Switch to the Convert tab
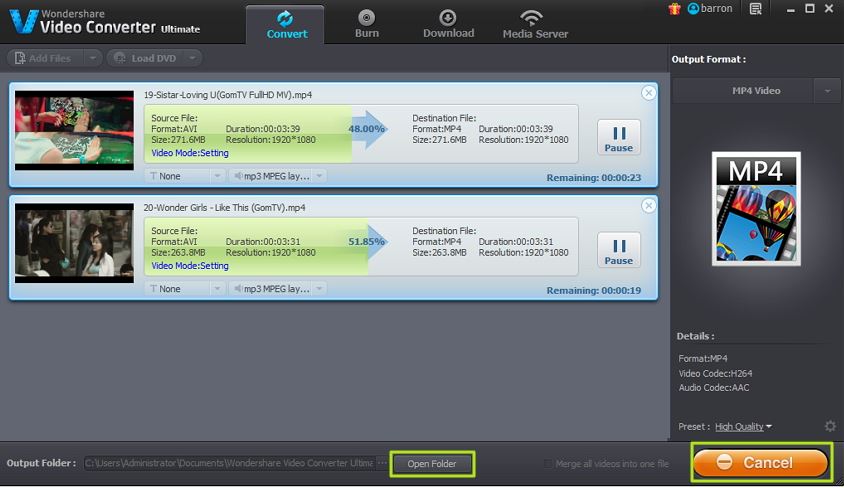 pyautogui.click(x=285, y=25)
